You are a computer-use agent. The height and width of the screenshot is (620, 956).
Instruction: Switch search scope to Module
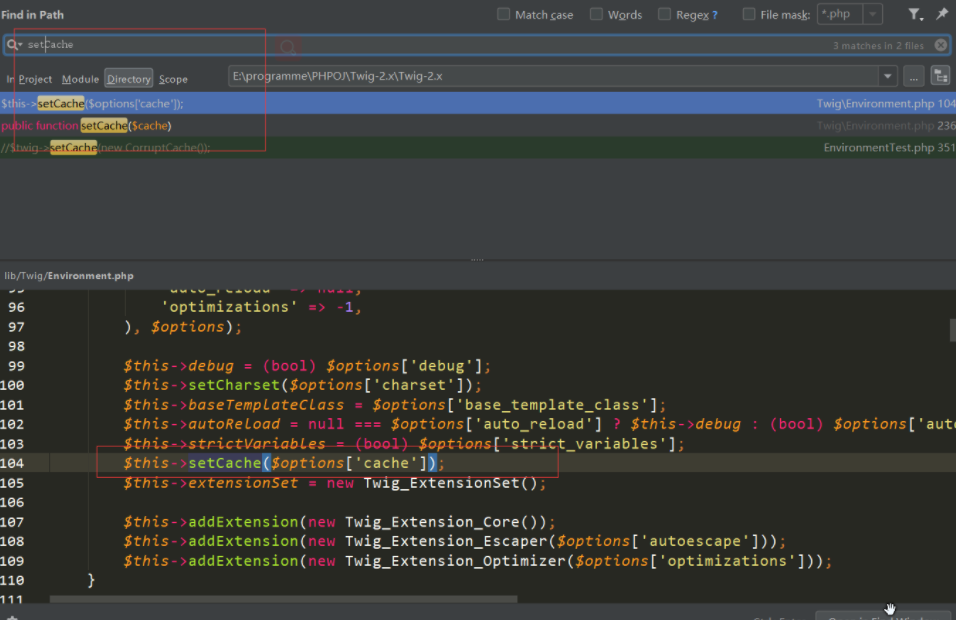(80, 79)
